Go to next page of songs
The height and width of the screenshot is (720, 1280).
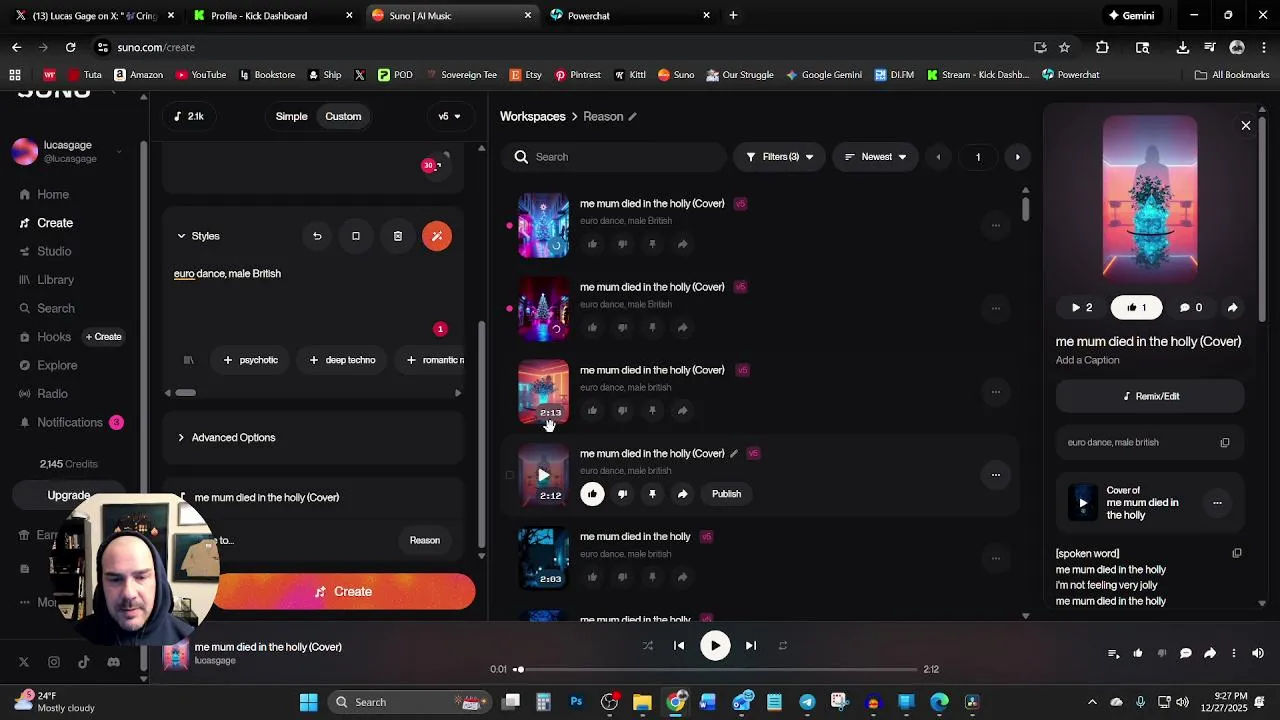pos(1018,157)
